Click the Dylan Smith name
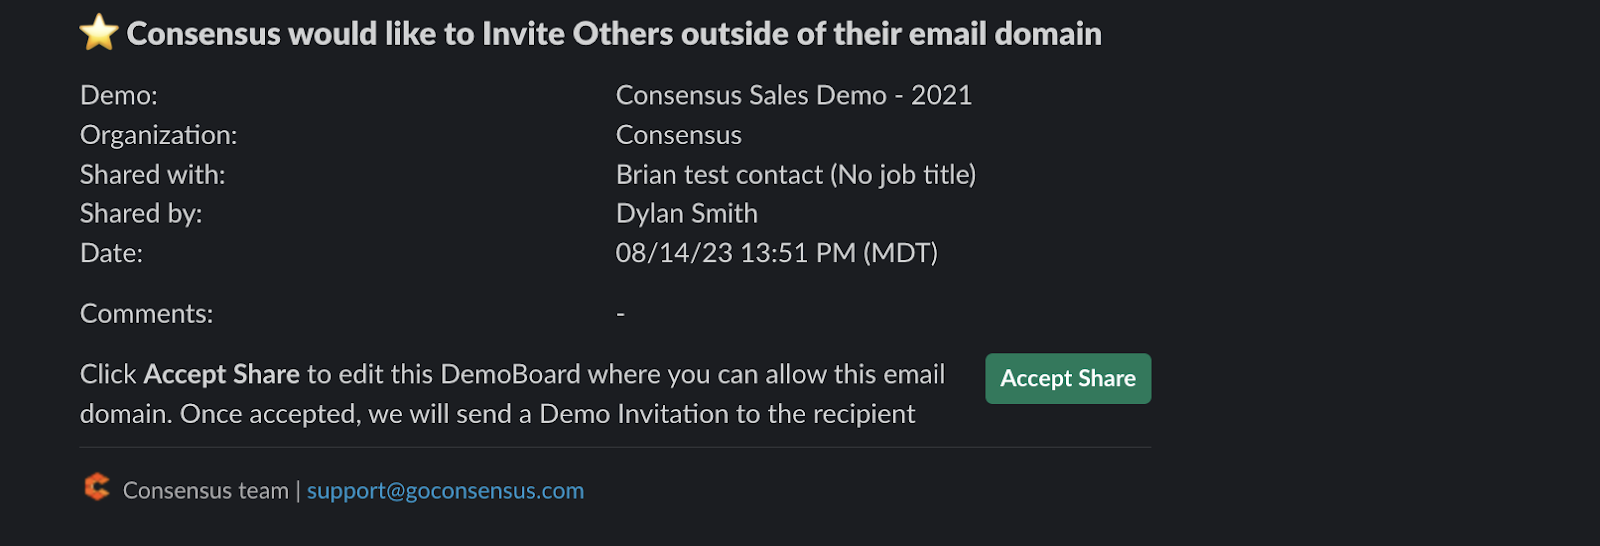The image size is (1600, 546). point(686,214)
